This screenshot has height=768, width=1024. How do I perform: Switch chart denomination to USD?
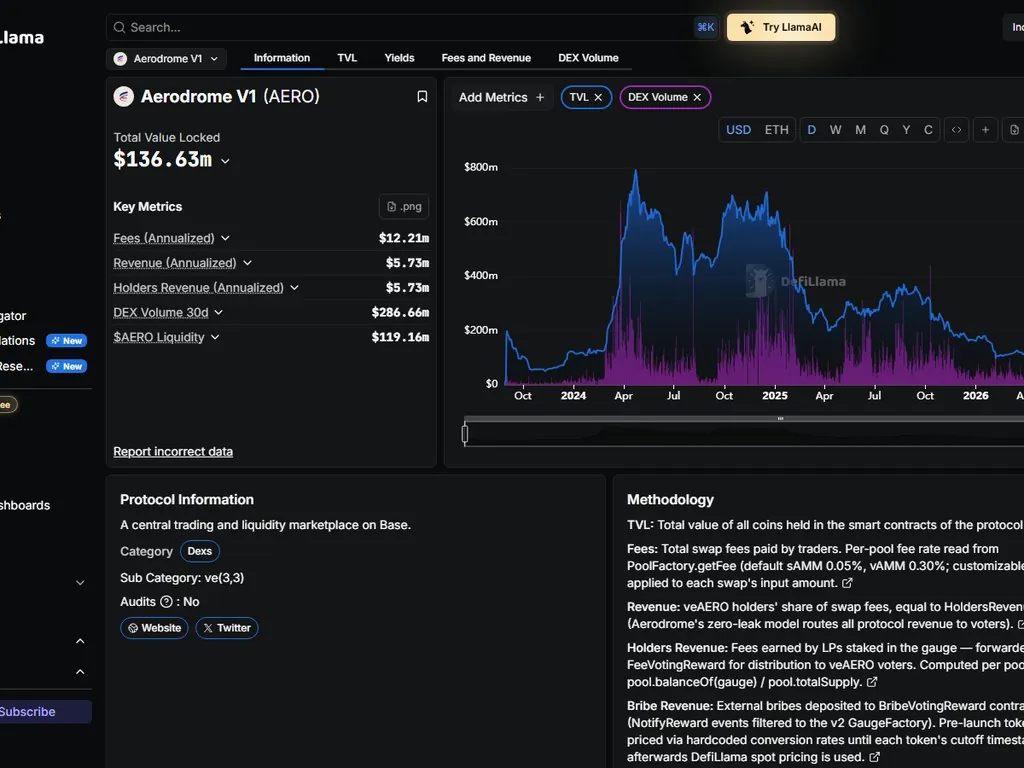click(739, 130)
